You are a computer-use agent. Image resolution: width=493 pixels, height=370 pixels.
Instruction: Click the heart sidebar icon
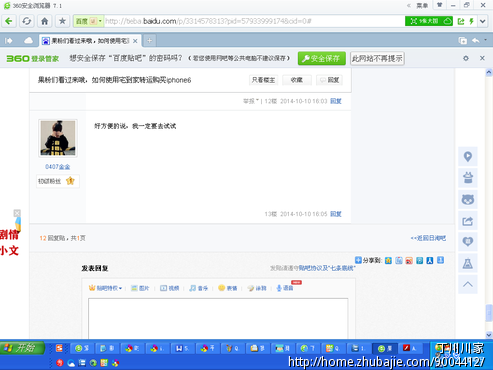[x=468, y=242]
